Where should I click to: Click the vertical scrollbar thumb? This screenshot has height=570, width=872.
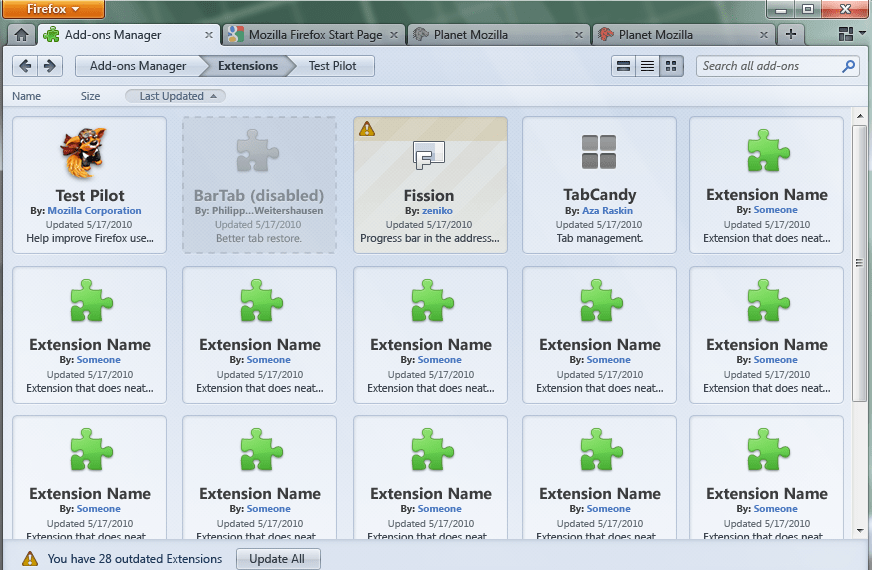pos(860,262)
